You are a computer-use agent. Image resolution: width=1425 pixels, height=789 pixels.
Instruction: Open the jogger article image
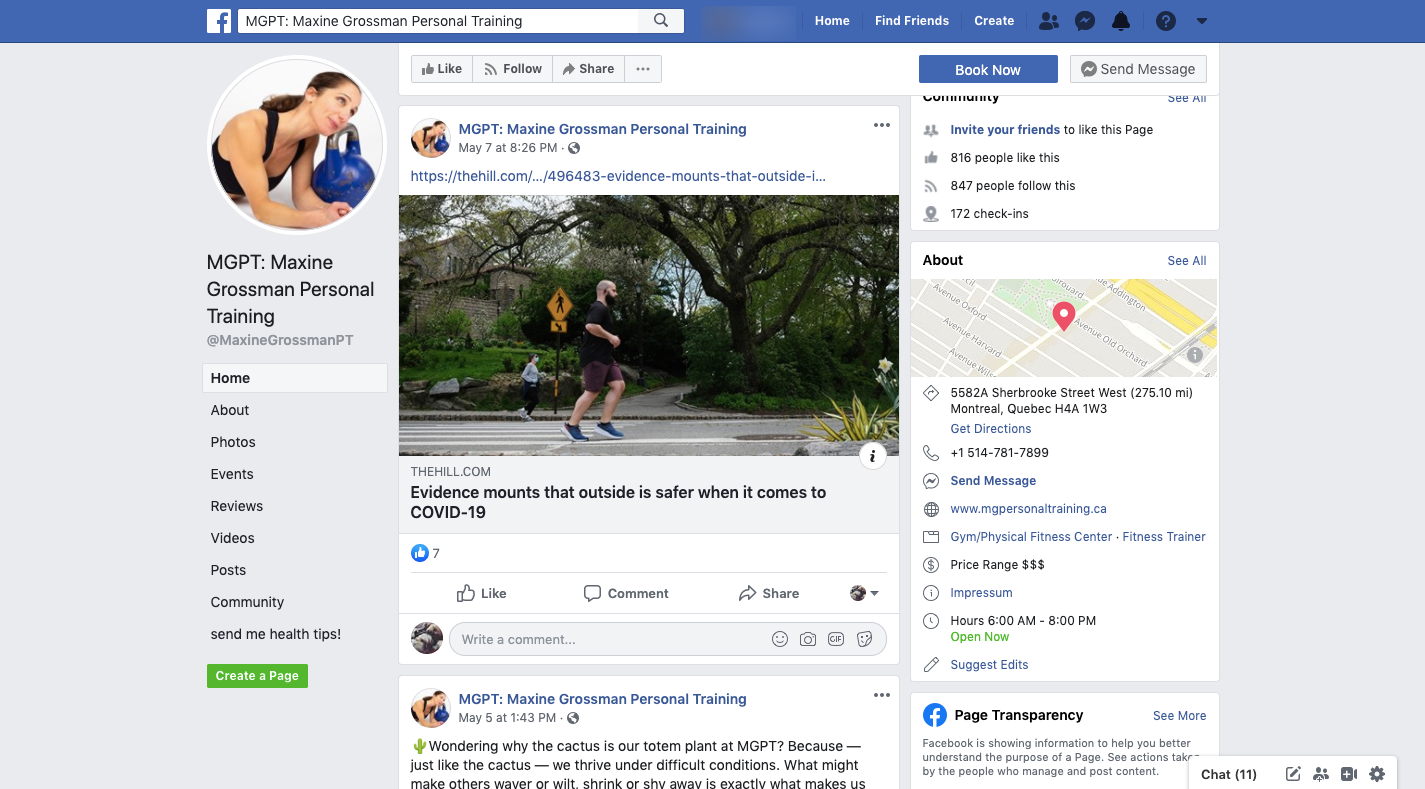coord(649,325)
